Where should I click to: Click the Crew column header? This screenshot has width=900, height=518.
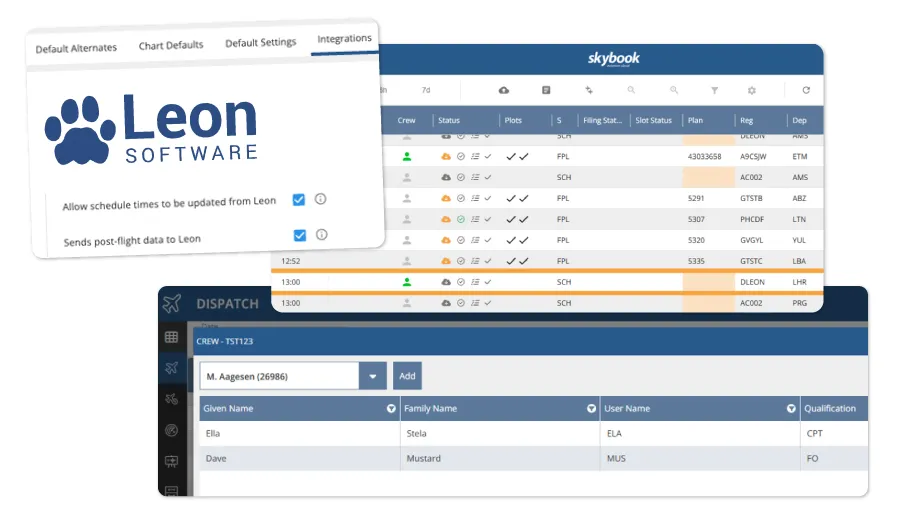point(406,121)
